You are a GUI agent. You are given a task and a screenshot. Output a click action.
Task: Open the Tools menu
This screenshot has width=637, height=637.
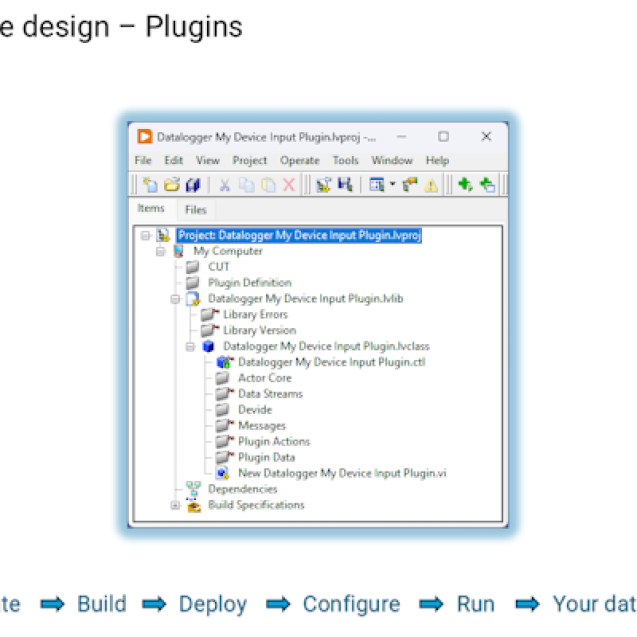pyautogui.click(x=345, y=160)
